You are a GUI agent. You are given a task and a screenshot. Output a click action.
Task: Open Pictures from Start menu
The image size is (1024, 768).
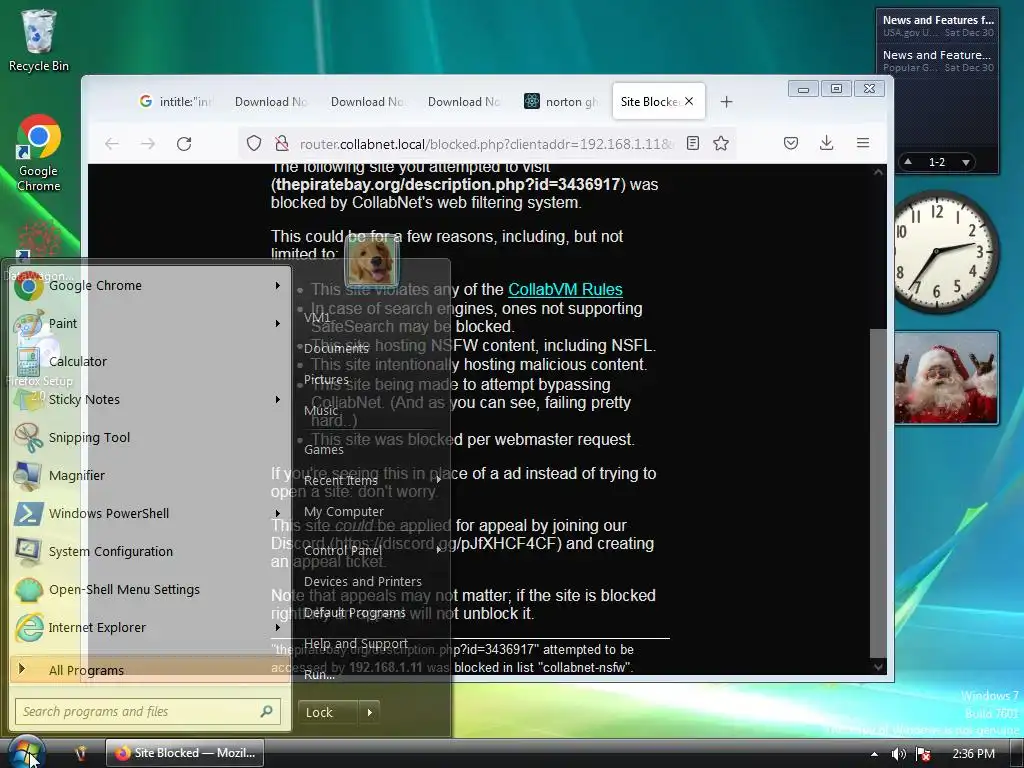tap(327, 379)
